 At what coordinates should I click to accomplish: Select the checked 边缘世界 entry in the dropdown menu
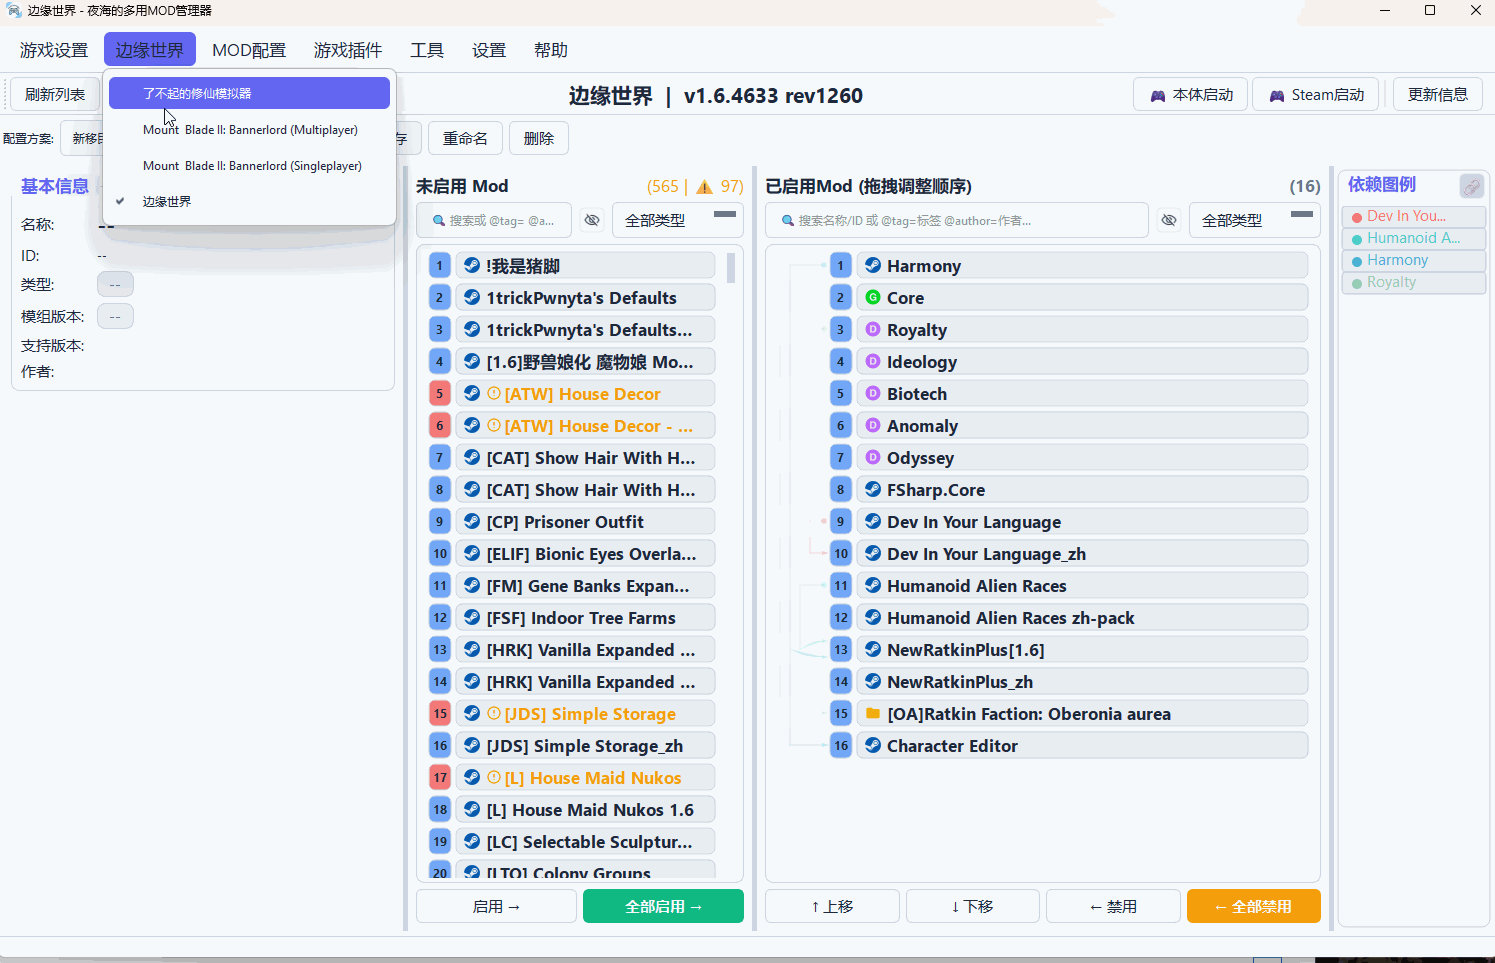click(249, 202)
